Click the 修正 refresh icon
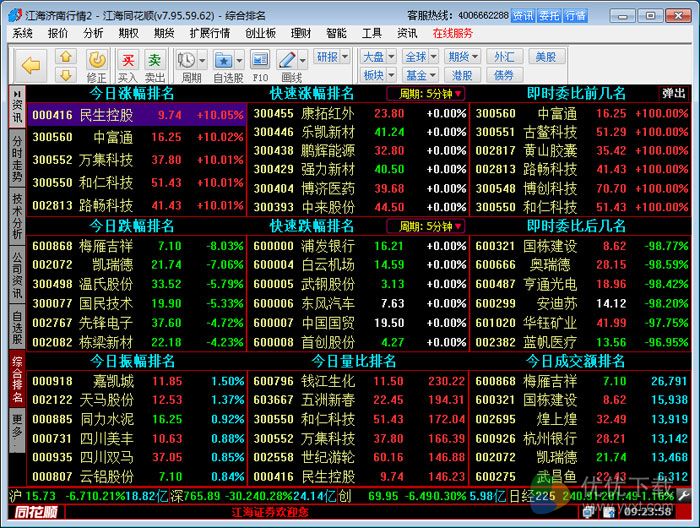Viewport: 700px width, 528px height. pyautogui.click(x=97, y=60)
